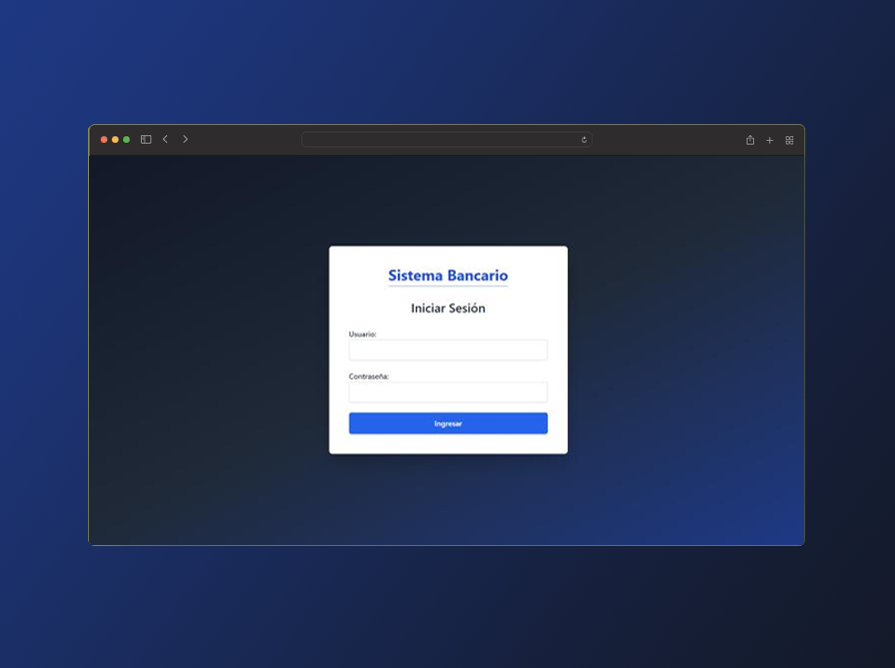The image size is (895, 668).
Task: Show the tab overview grid
Action: coord(789,140)
